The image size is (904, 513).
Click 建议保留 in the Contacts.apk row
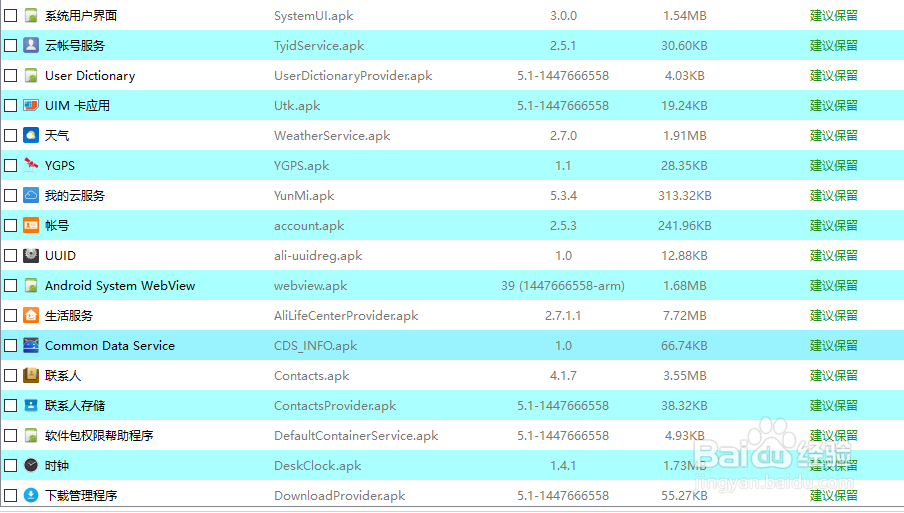coord(834,375)
